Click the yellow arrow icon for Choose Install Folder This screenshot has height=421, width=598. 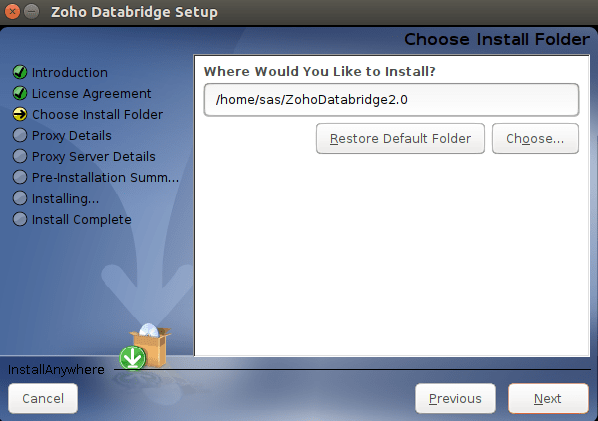point(20,114)
